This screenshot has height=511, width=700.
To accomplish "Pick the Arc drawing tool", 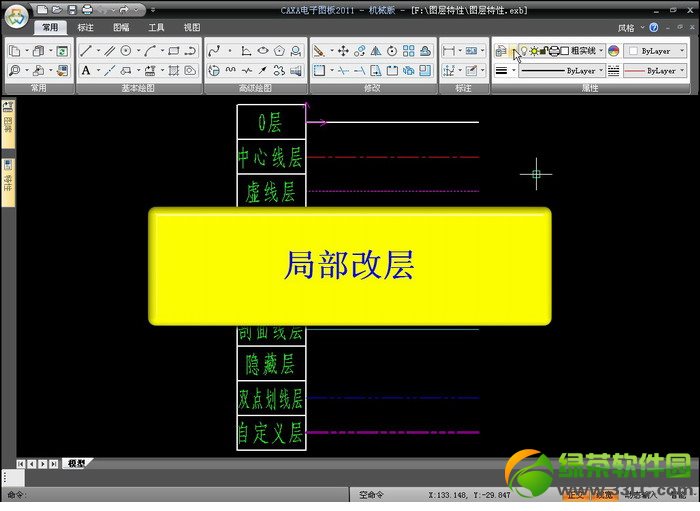I will coord(150,51).
